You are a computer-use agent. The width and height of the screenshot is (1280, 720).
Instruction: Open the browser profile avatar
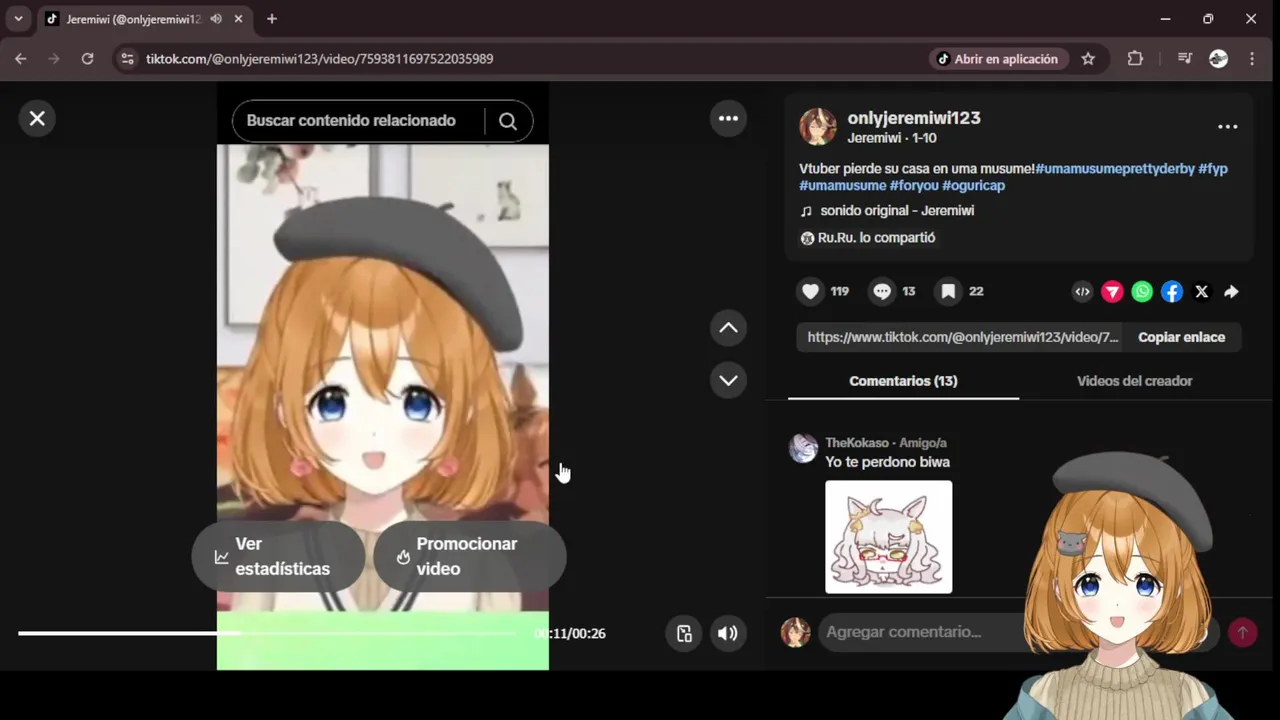tap(1218, 59)
